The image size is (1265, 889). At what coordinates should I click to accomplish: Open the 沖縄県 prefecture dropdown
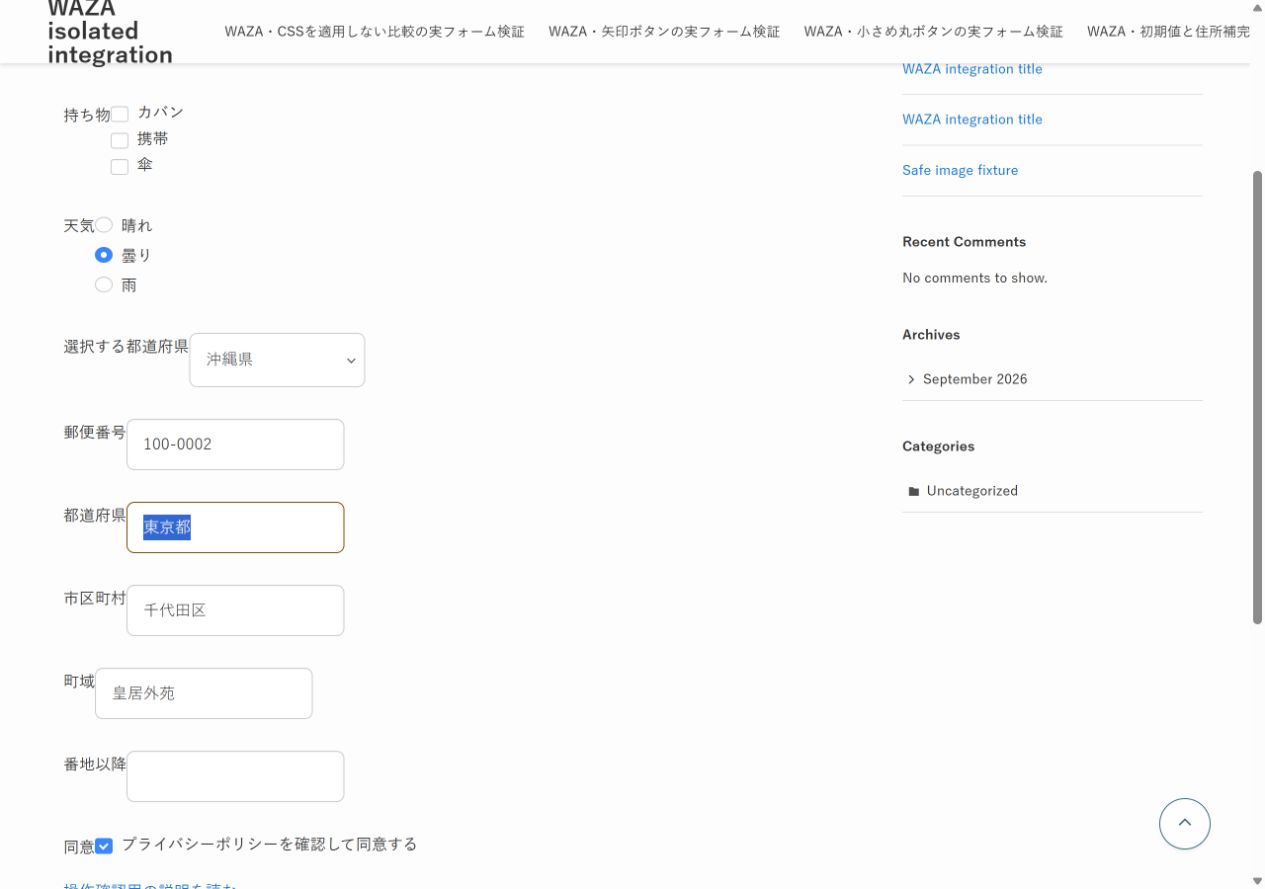coord(277,360)
